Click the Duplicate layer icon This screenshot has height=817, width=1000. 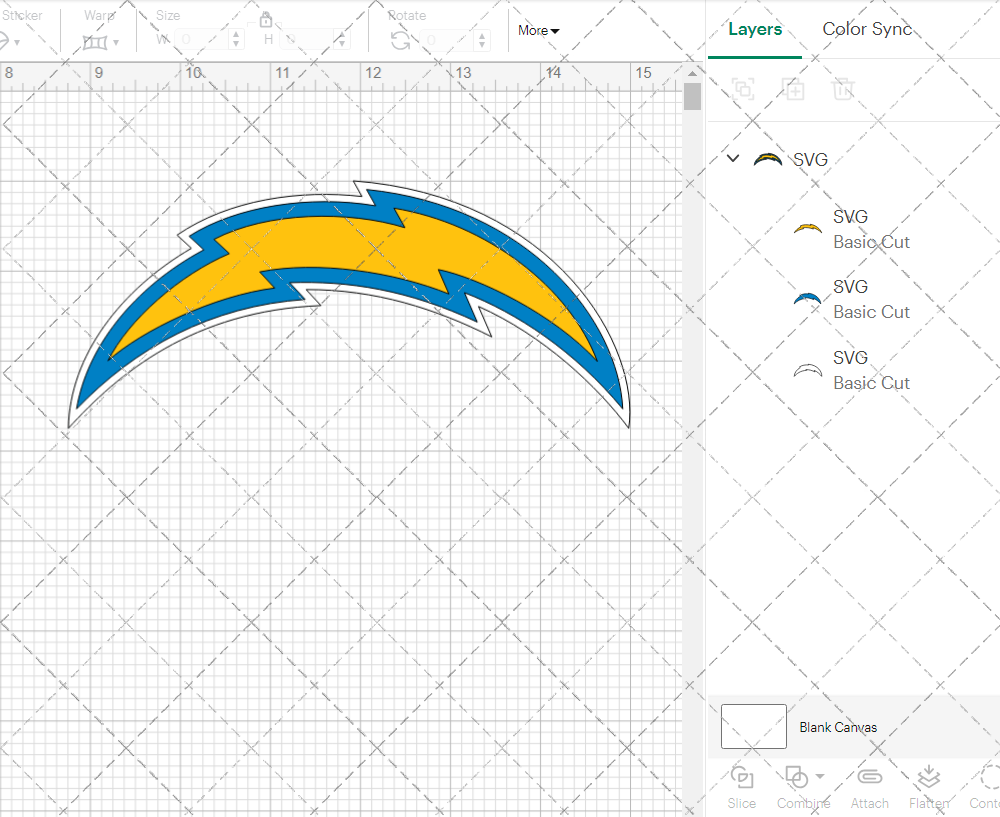tap(793, 89)
